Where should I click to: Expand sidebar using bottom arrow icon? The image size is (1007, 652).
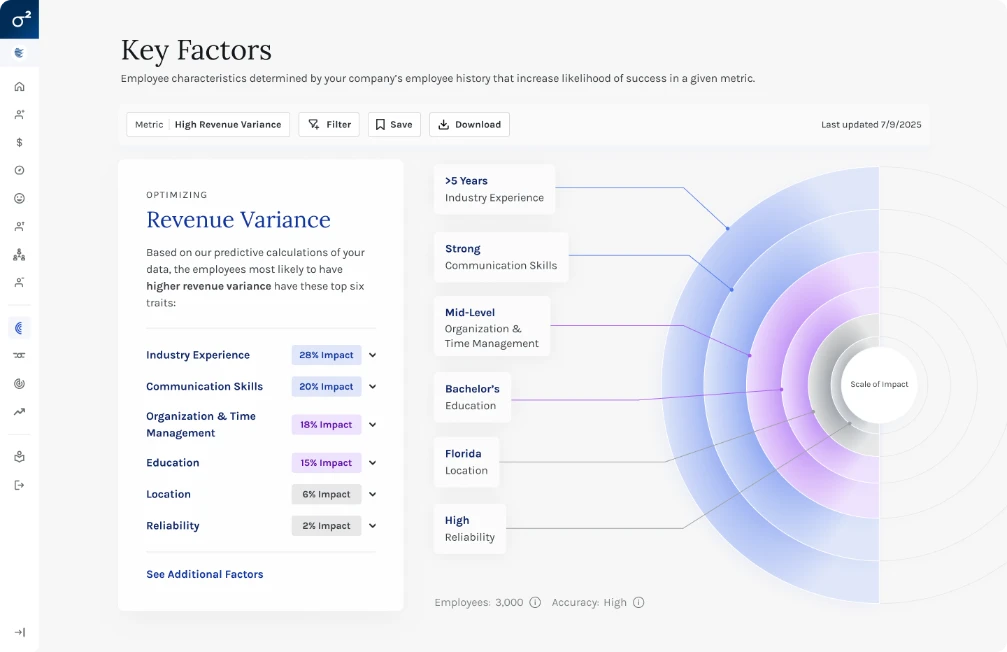point(20,632)
